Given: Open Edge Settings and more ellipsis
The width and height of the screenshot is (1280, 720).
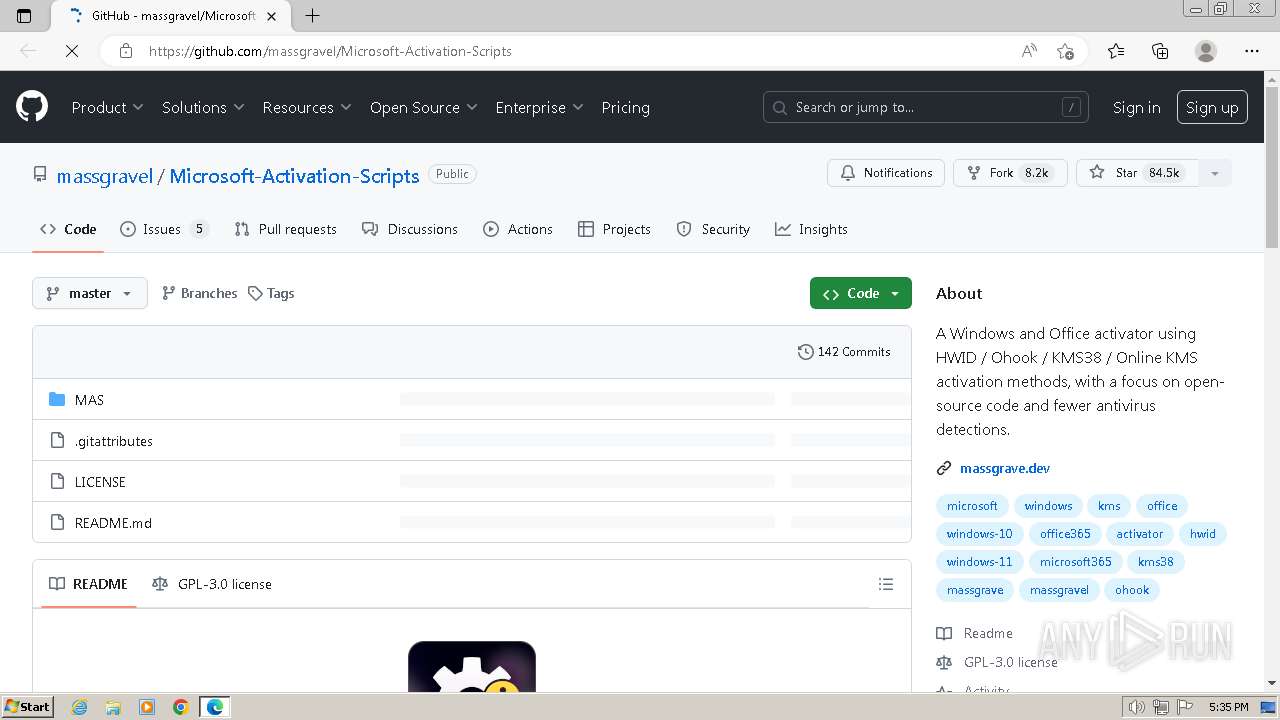Looking at the screenshot, I should [x=1252, y=51].
